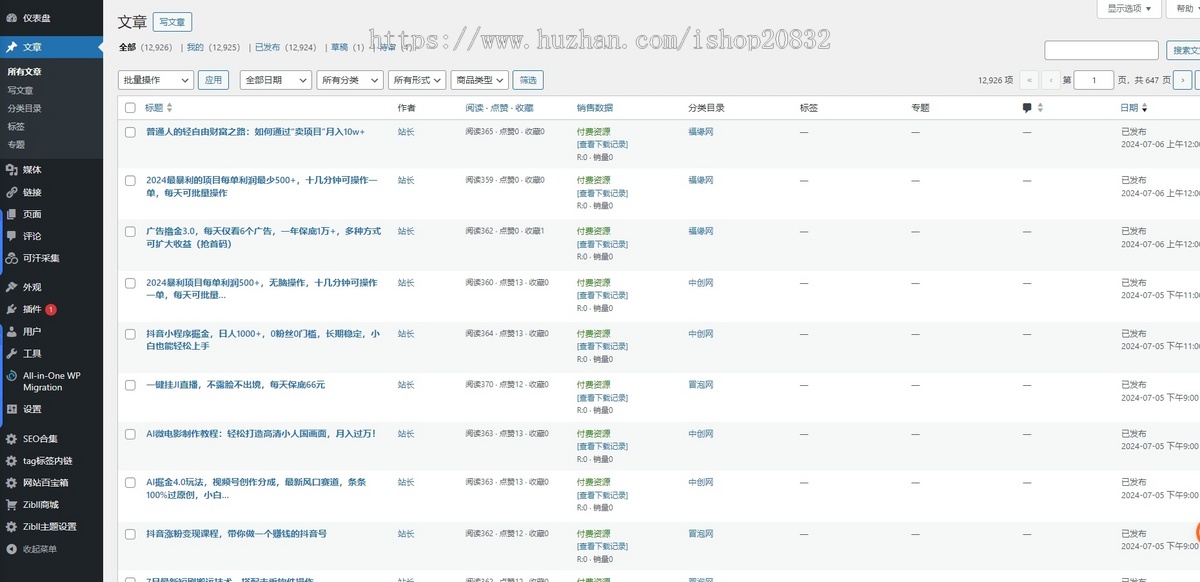
Task: Select the 标签 submenu item in sidebar
Action: [16, 126]
